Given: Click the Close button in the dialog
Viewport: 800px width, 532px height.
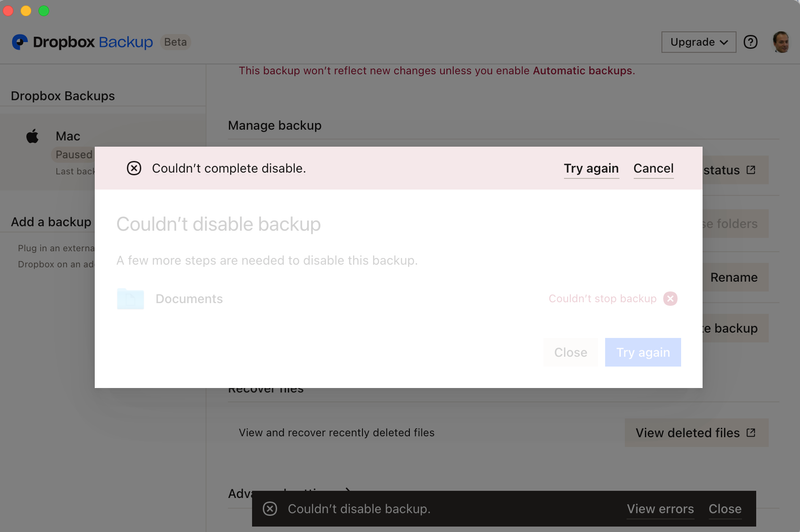Looking at the screenshot, I should (x=570, y=352).
